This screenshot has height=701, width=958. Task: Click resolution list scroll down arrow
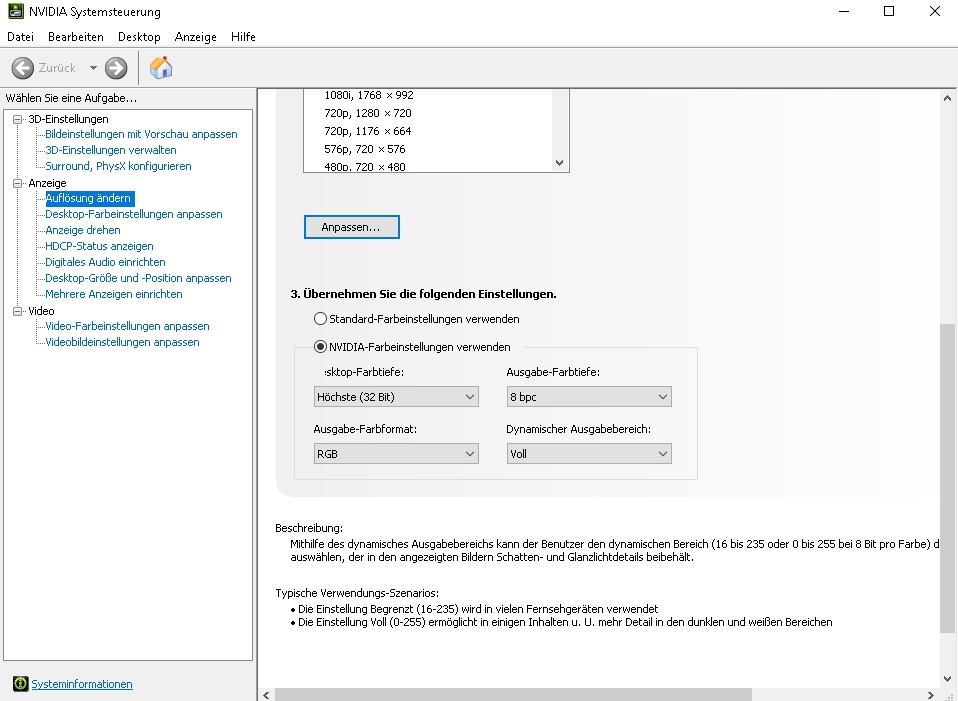[x=559, y=163]
